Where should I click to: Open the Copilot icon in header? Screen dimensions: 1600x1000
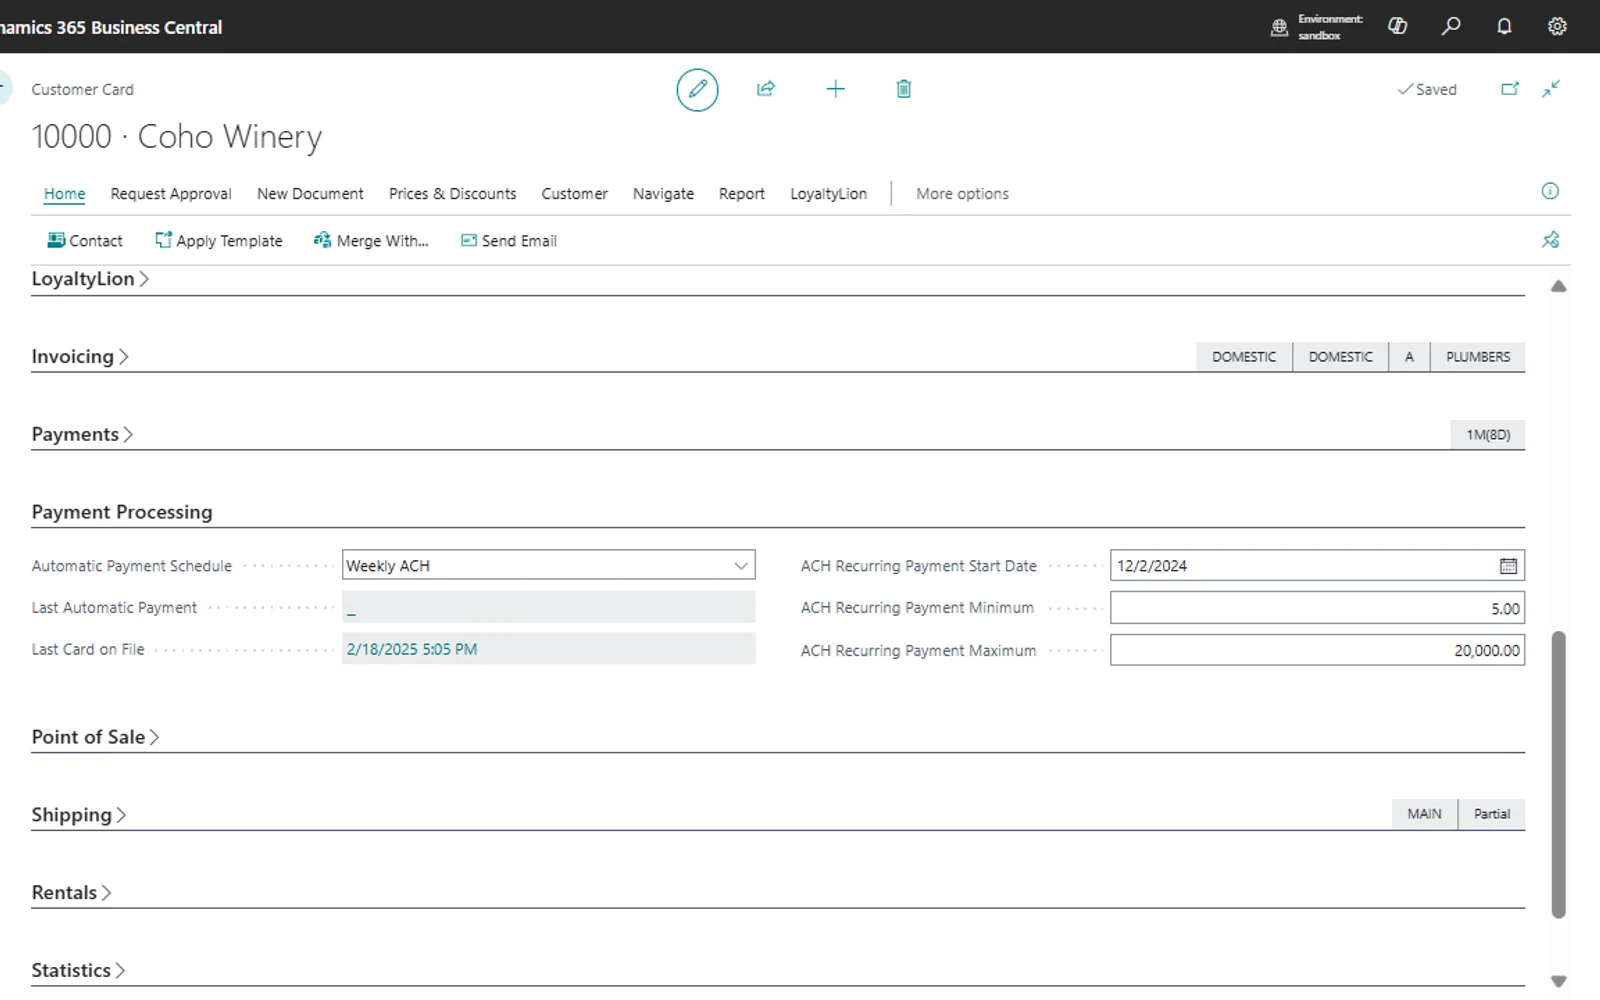[1398, 26]
